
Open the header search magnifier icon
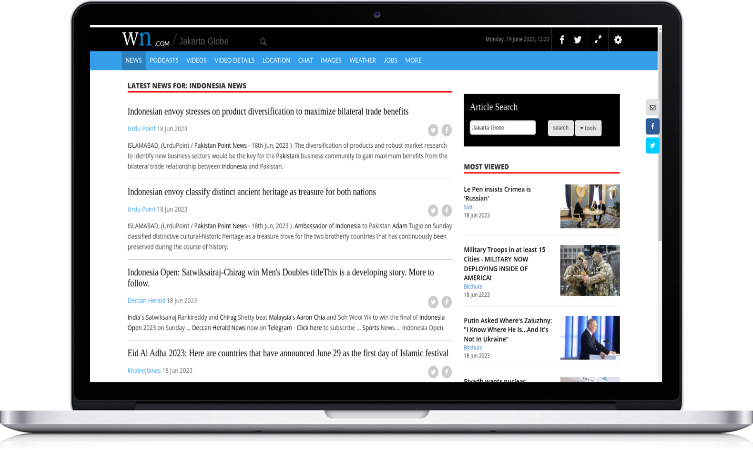point(263,42)
